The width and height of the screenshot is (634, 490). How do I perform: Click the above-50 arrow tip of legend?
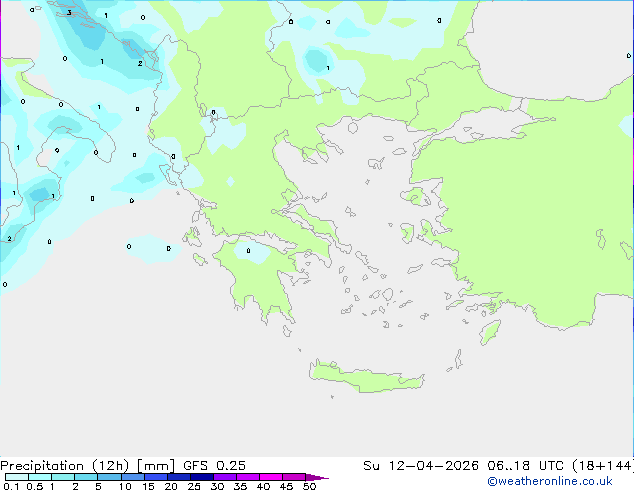317,477
